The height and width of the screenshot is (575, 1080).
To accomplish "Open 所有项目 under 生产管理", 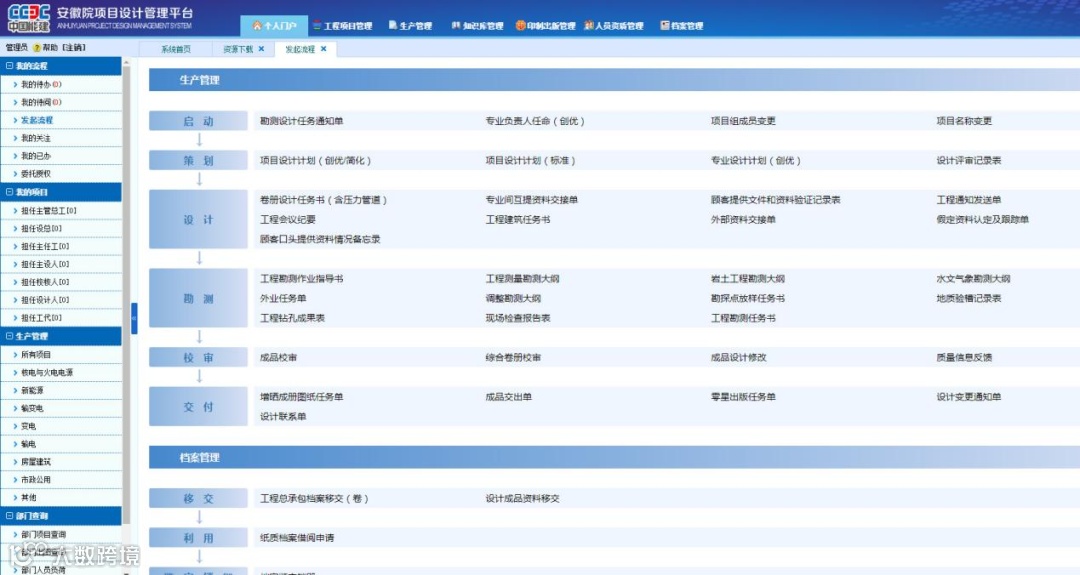I will click(x=61, y=355).
